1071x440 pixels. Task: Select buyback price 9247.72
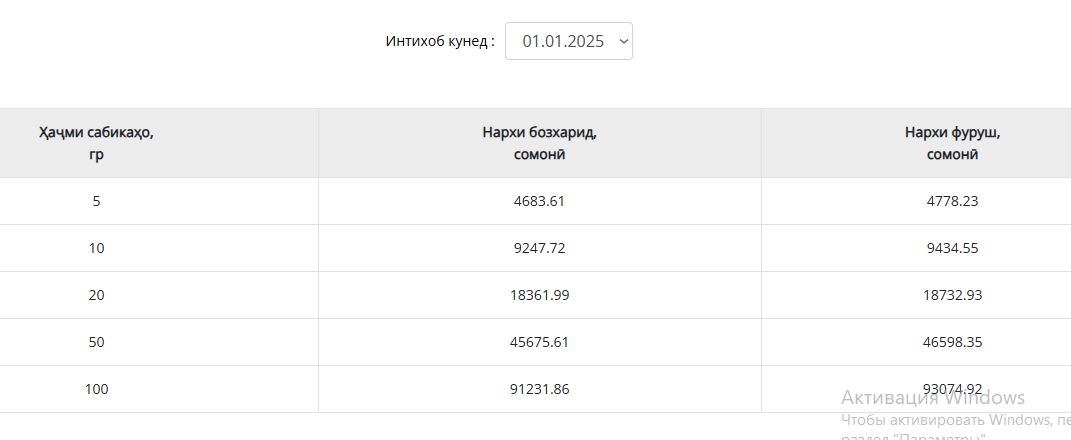(x=539, y=248)
